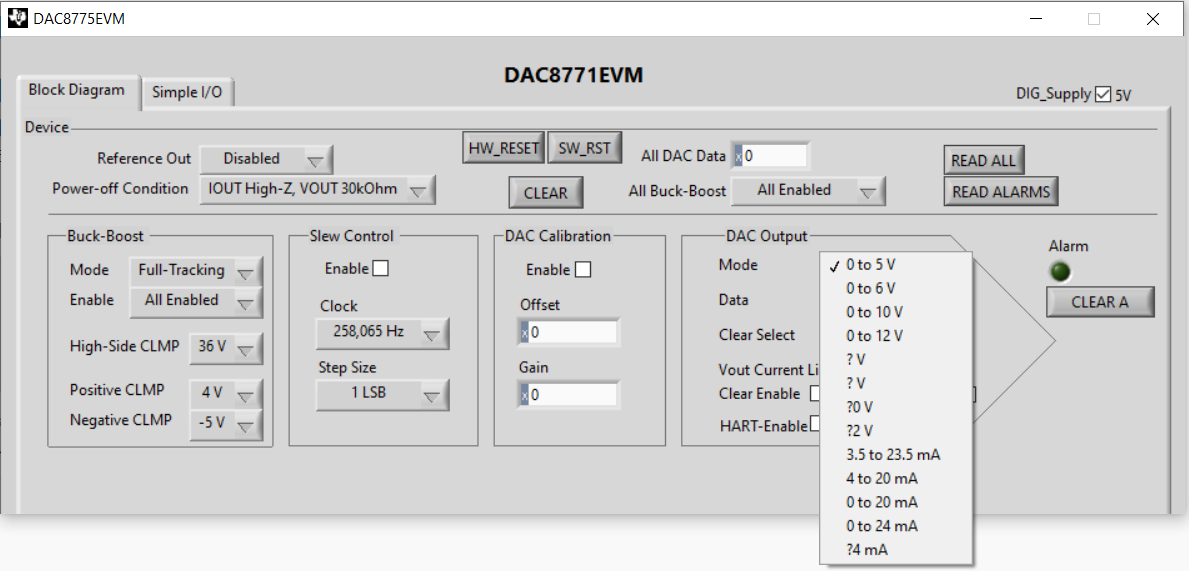1189x571 pixels.
Task: Choose 0 to 12 V output mode
Action: coord(896,336)
